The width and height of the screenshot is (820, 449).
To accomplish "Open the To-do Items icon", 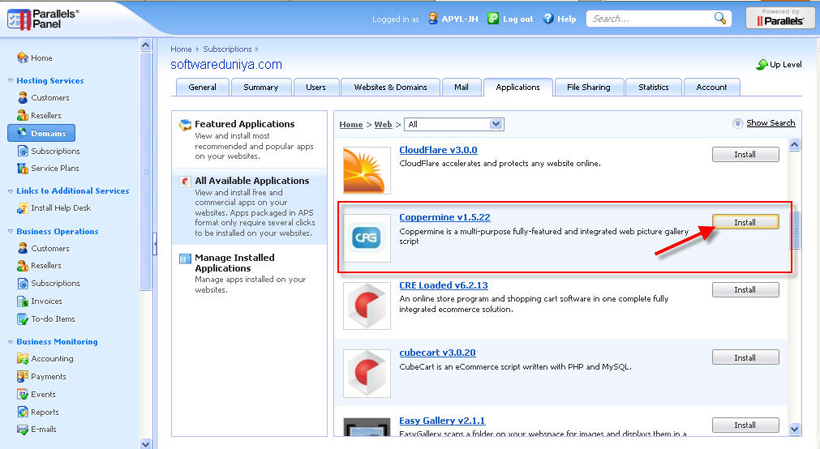I will tap(22, 319).
